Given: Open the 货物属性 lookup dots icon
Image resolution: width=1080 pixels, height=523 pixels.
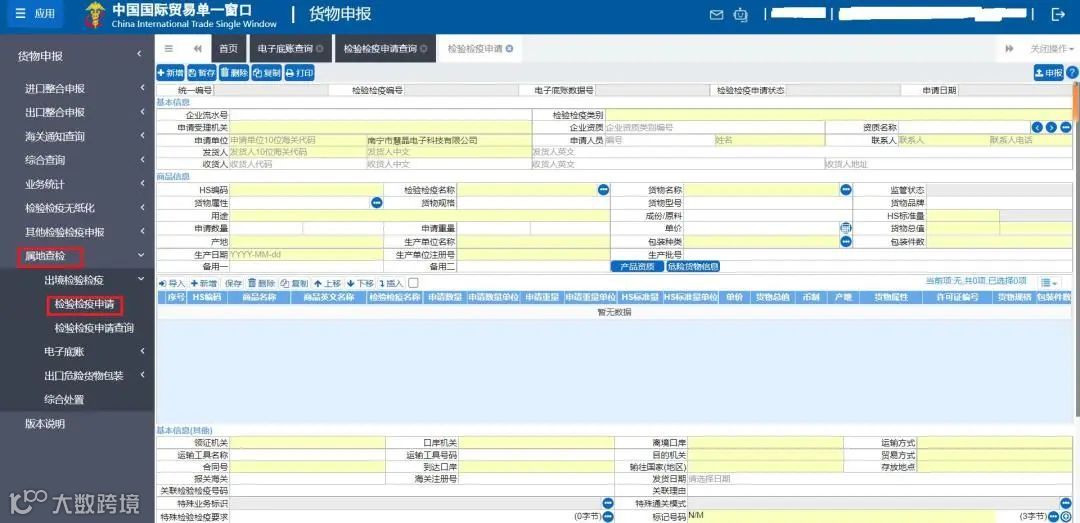Looking at the screenshot, I should 377,203.
